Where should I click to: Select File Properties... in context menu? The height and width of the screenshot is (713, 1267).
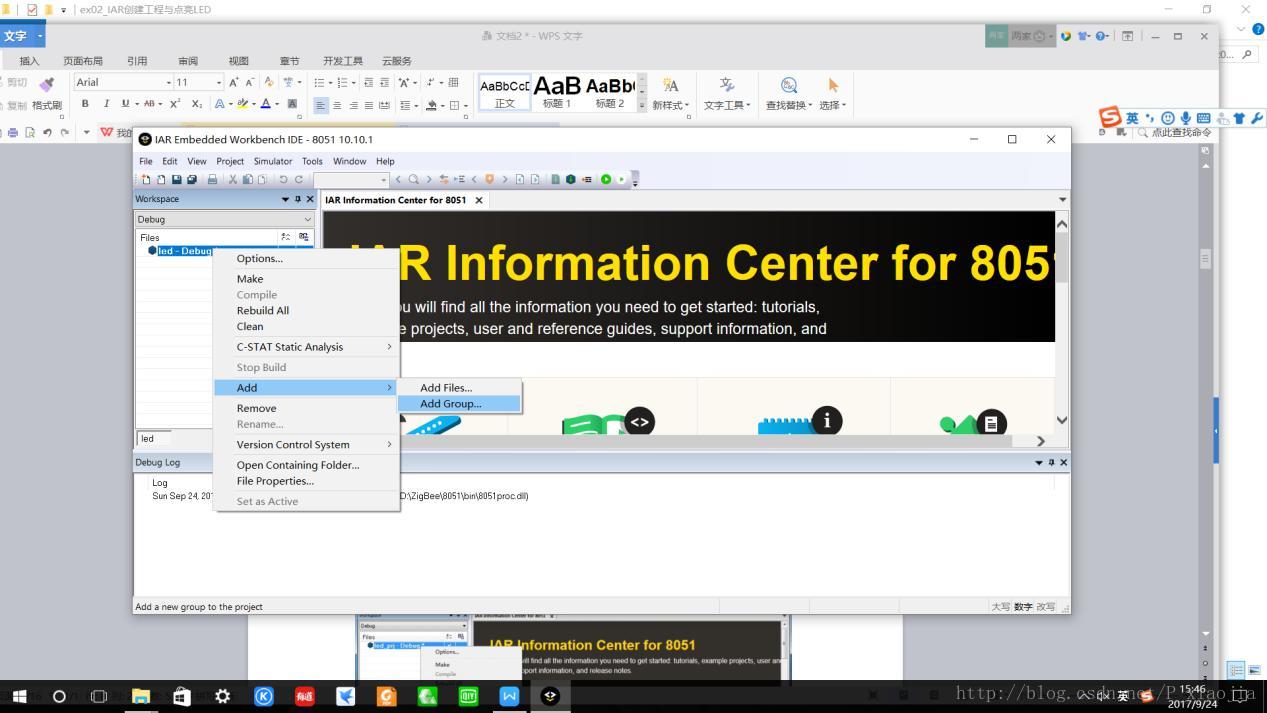pyautogui.click(x=307, y=481)
